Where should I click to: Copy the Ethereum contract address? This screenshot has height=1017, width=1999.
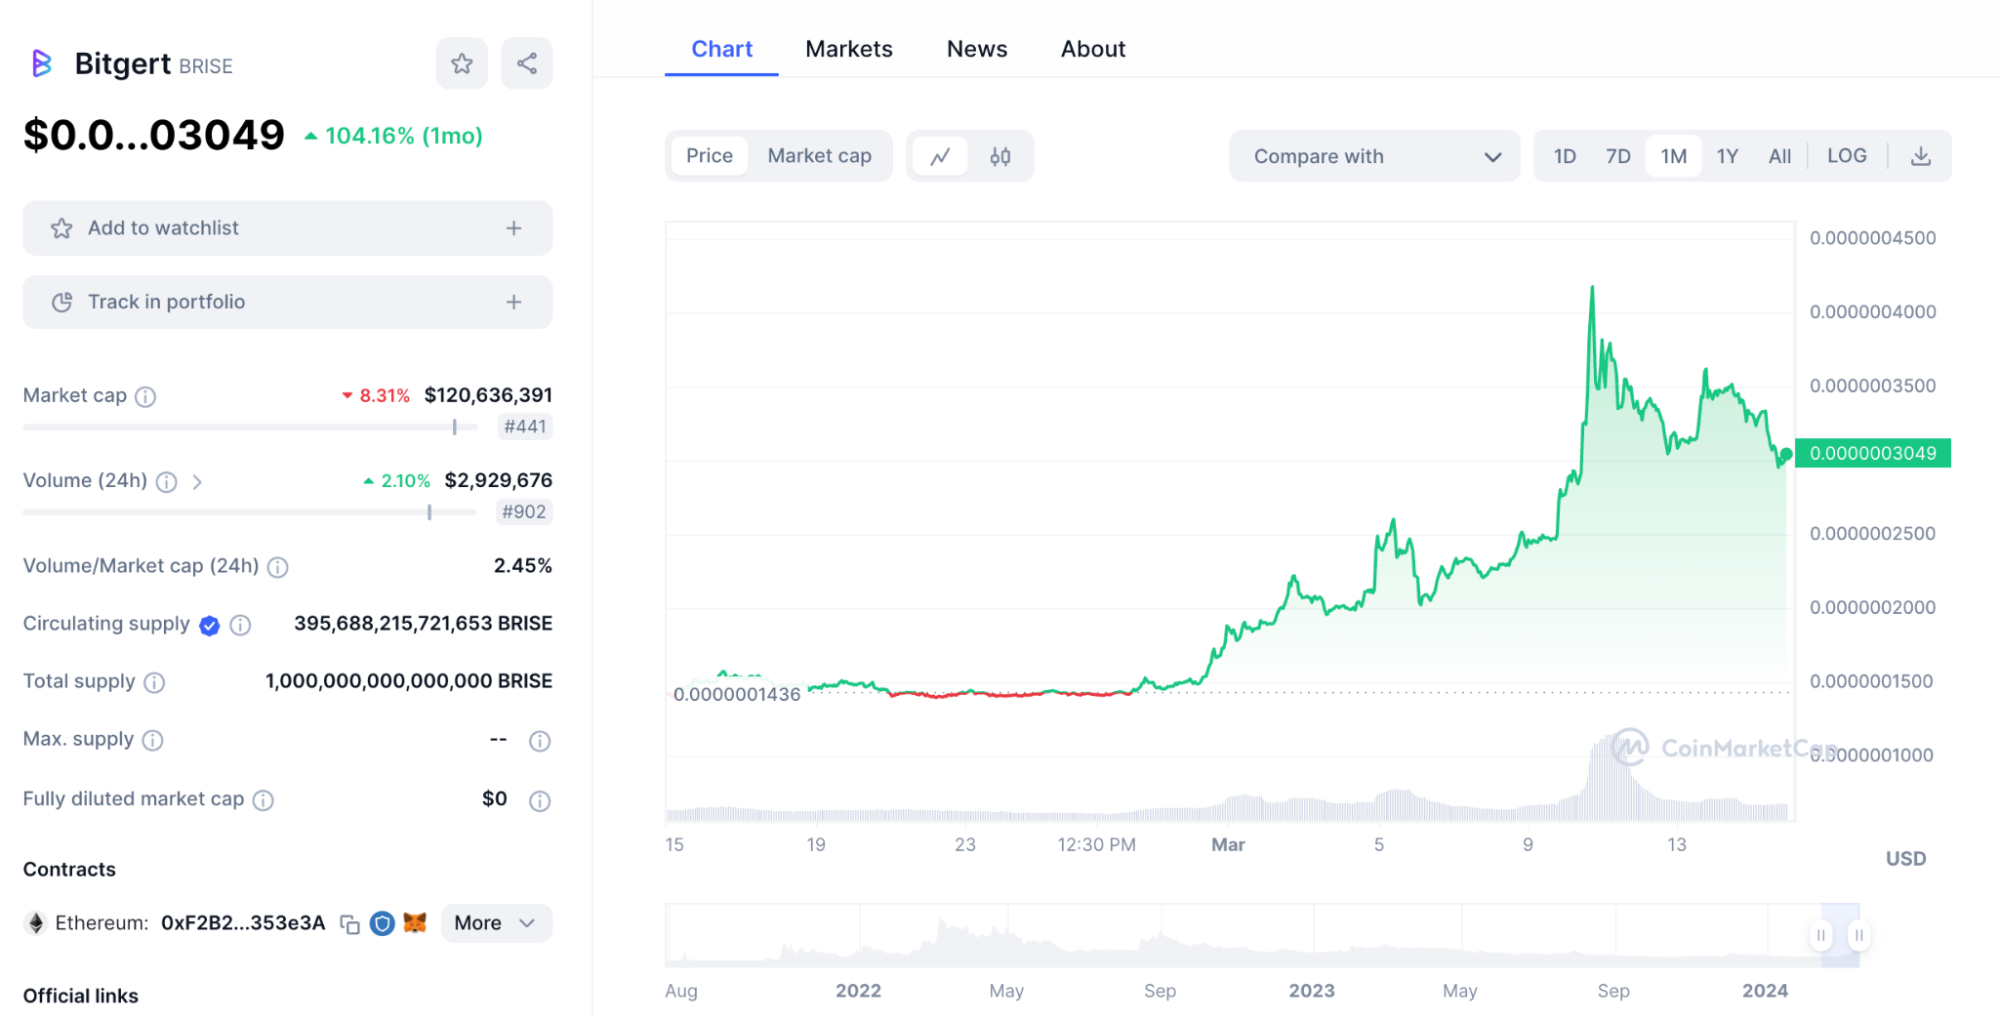tap(349, 924)
